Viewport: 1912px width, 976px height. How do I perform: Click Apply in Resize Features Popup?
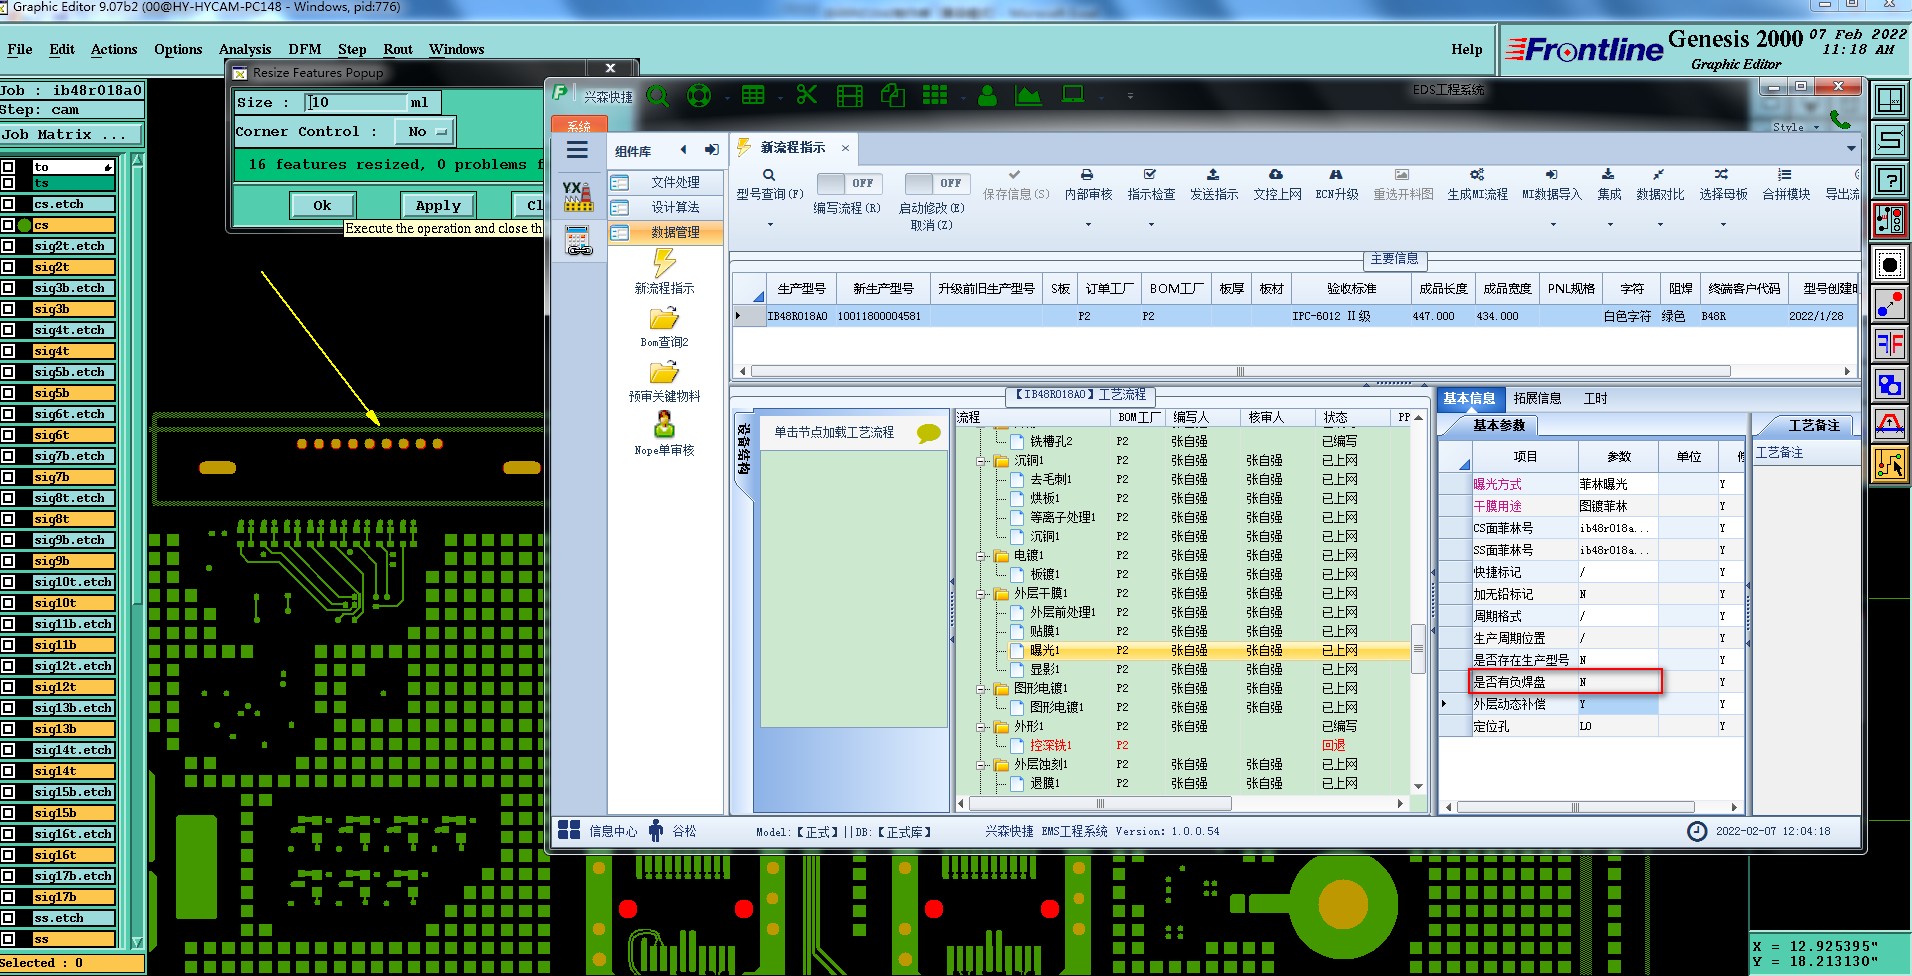438,205
